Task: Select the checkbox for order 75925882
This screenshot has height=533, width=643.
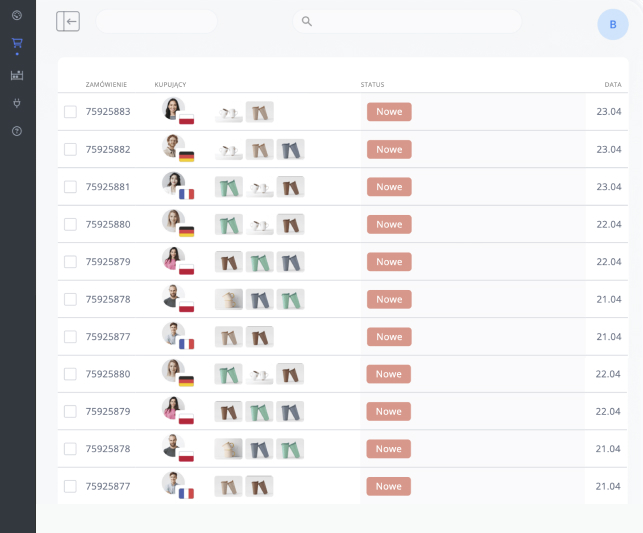Action: pyautogui.click(x=70, y=149)
